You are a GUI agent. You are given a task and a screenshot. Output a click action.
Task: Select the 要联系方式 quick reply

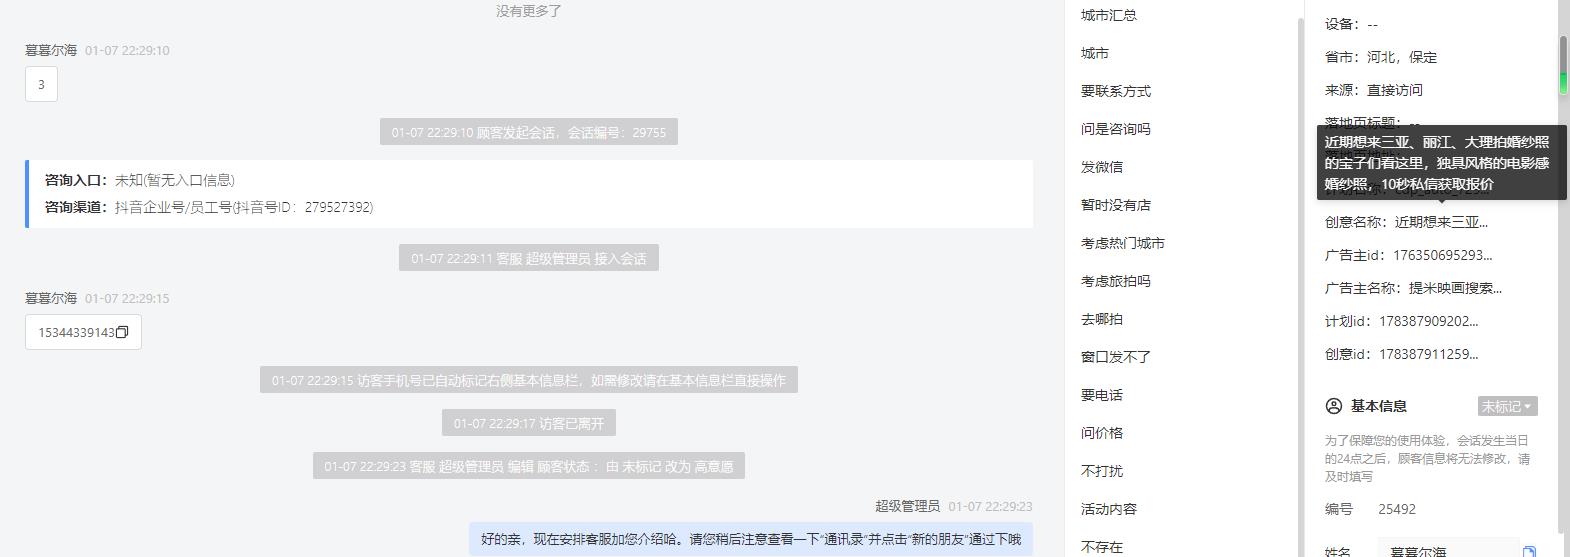[1116, 91]
